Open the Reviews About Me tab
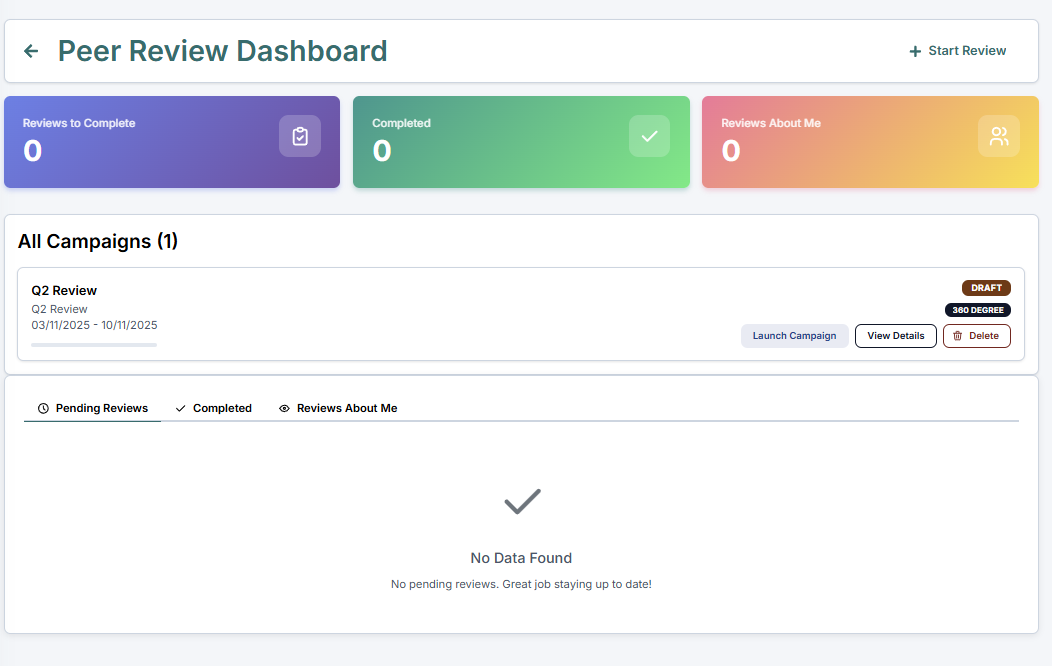Screen dimensions: 1052x666 tap(346, 408)
